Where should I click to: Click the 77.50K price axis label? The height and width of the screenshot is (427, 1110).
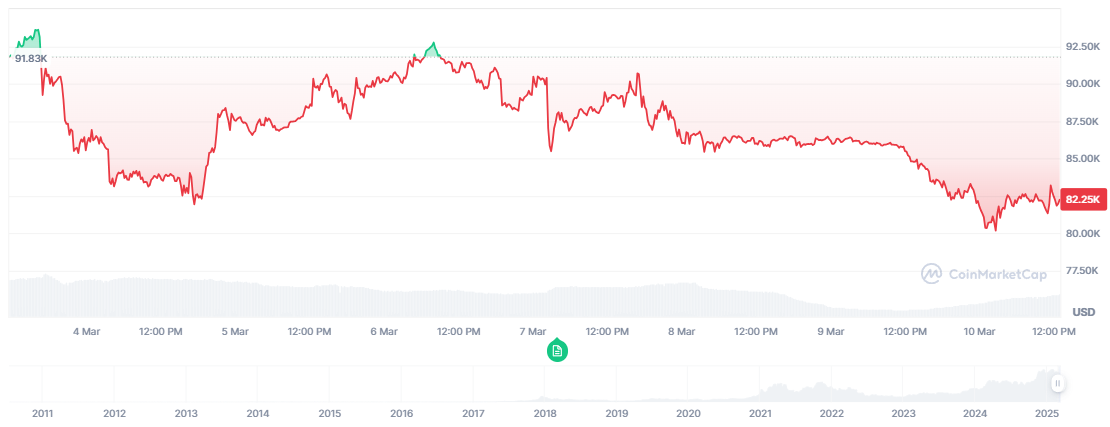click(1083, 271)
